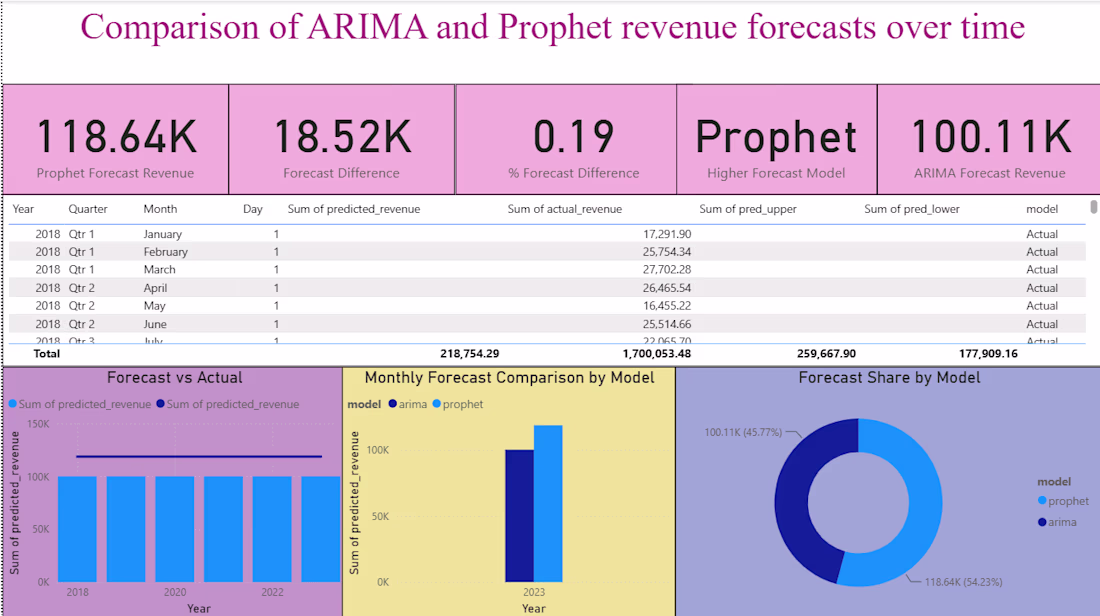The width and height of the screenshot is (1100, 616).
Task: Sort table by the Quarter column header
Action: (88, 209)
